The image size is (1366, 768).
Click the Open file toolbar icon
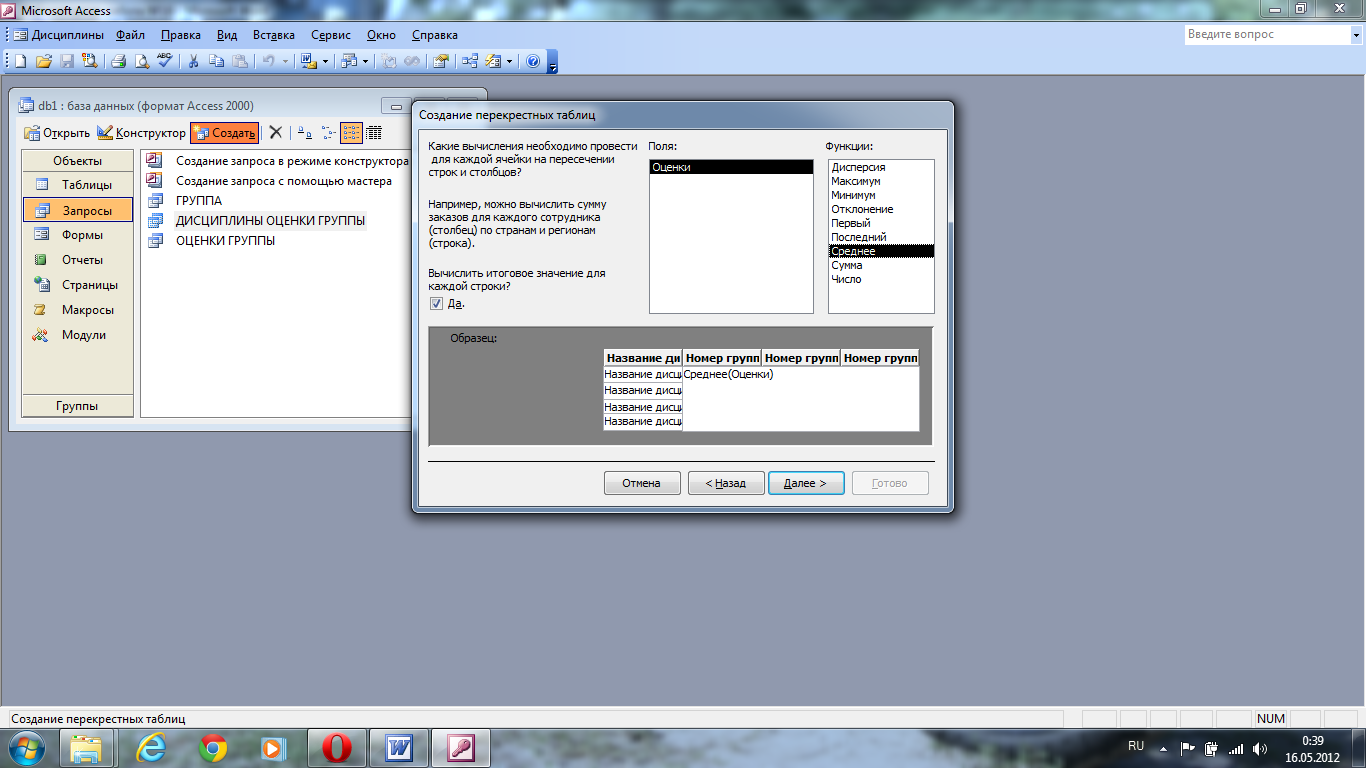point(44,61)
